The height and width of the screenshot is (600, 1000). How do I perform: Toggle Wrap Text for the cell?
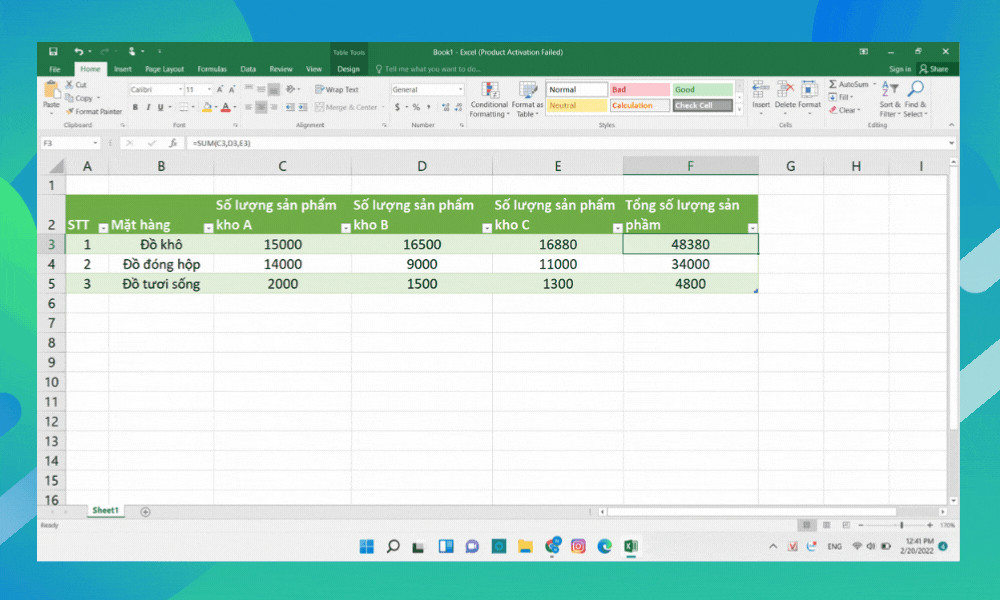tap(337, 89)
